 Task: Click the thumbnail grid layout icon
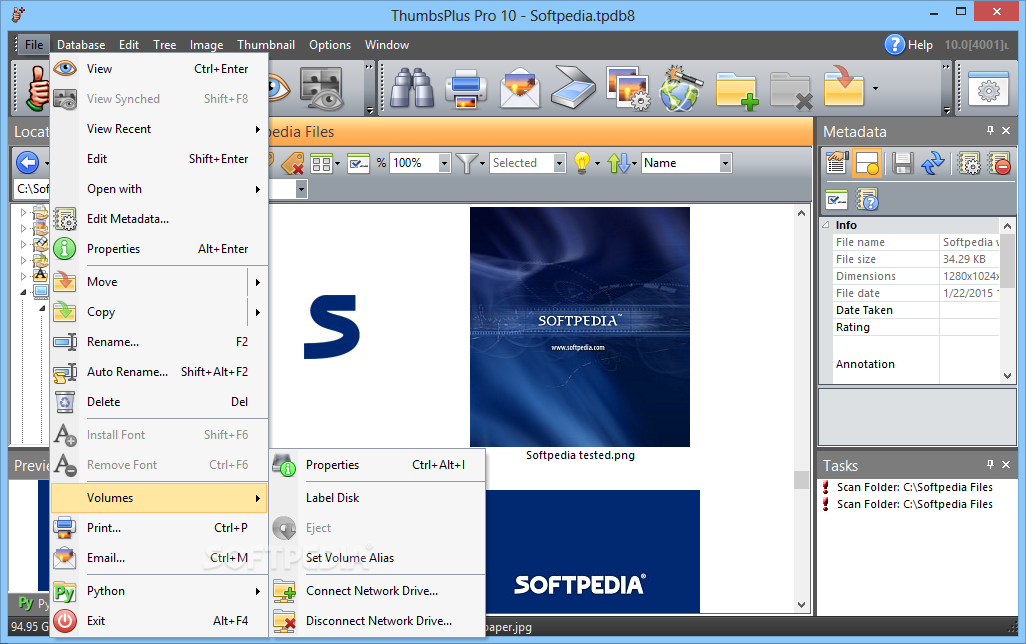pyautogui.click(x=321, y=163)
